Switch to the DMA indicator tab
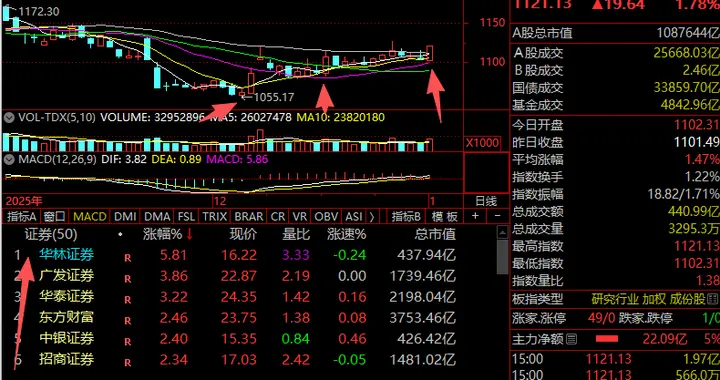The width and height of the screenshot is (720, 380). 157,216
